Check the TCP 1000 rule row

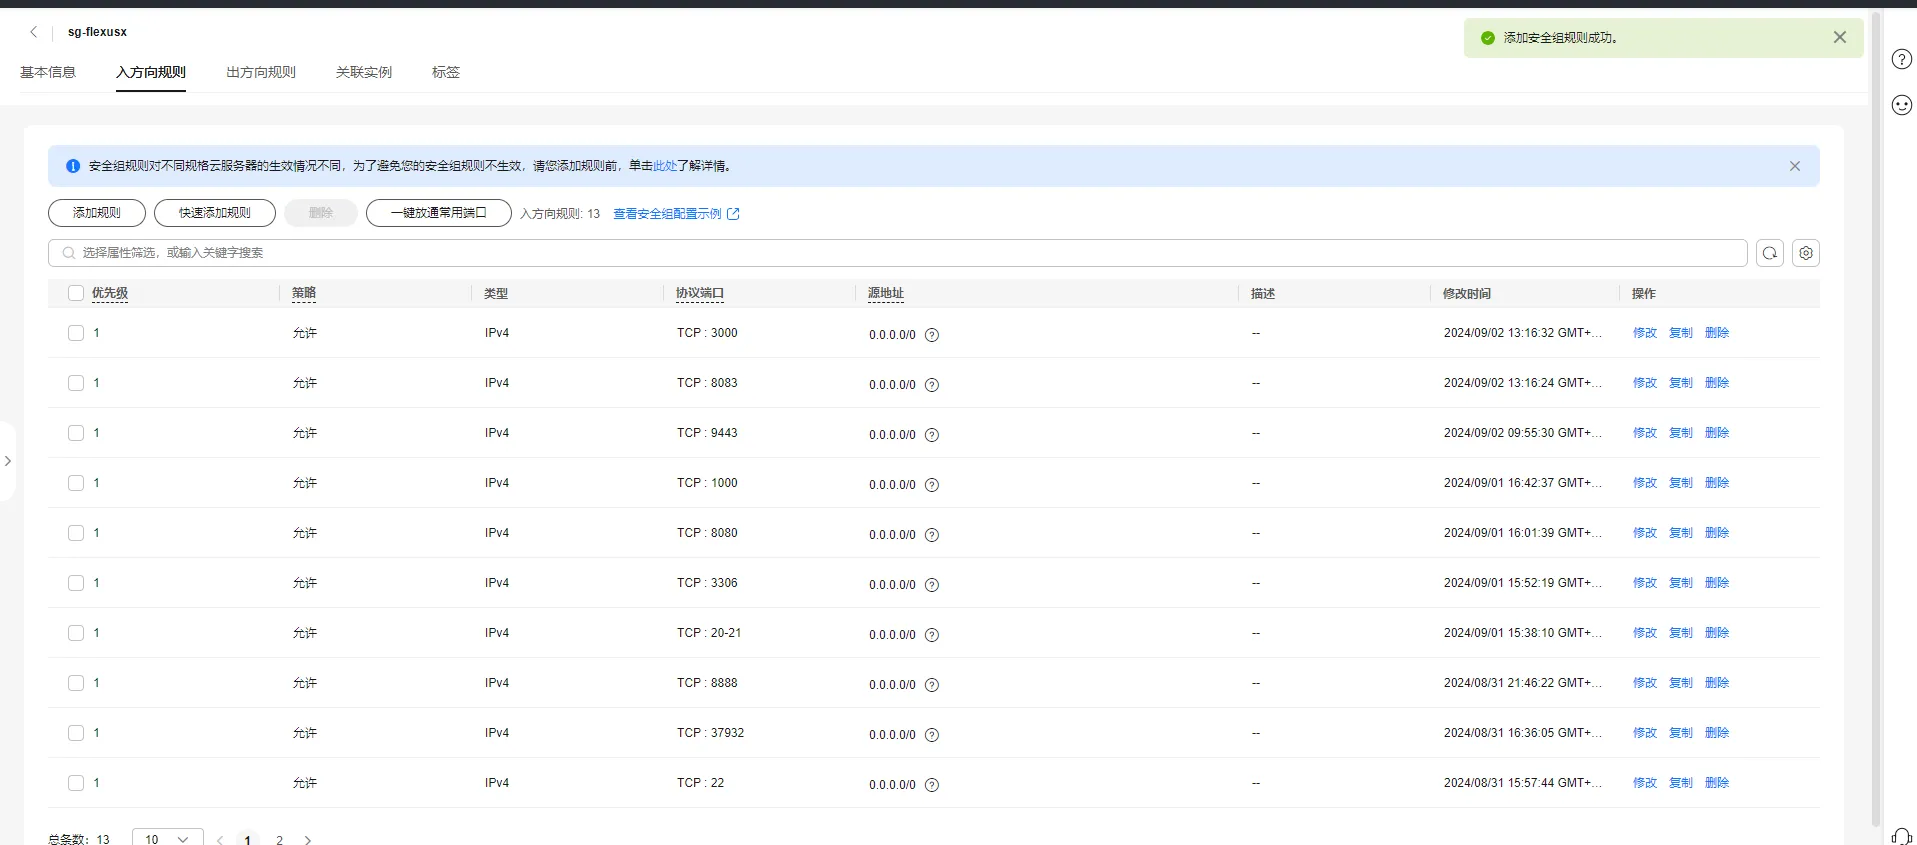[76, 483]
